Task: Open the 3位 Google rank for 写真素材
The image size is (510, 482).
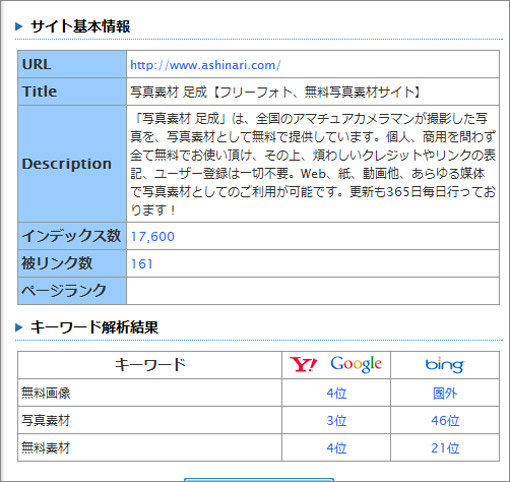Action: tap(336, 421)
